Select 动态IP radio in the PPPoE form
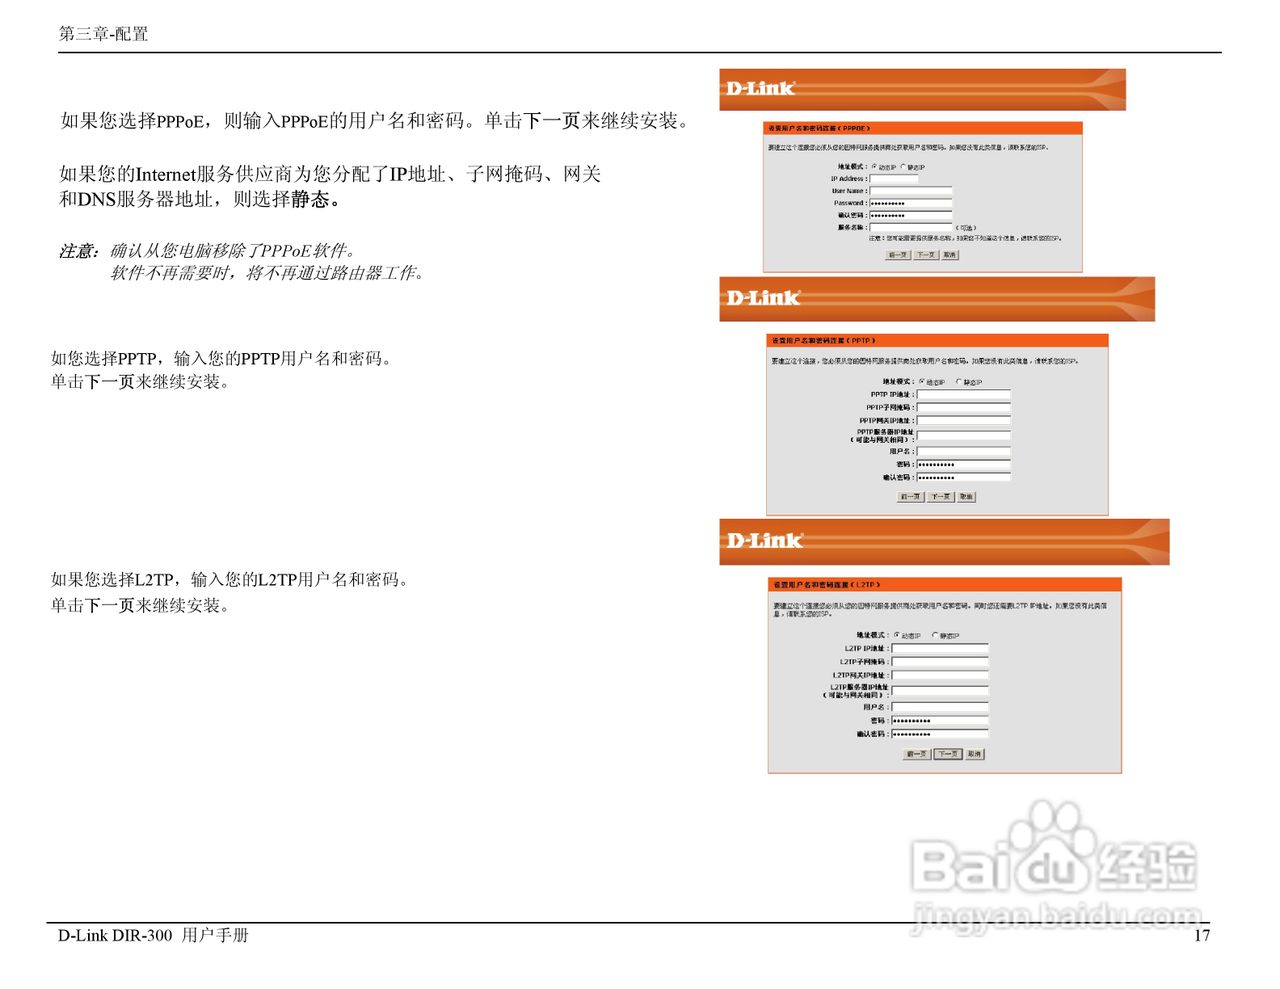 click(x=874, y=166)
